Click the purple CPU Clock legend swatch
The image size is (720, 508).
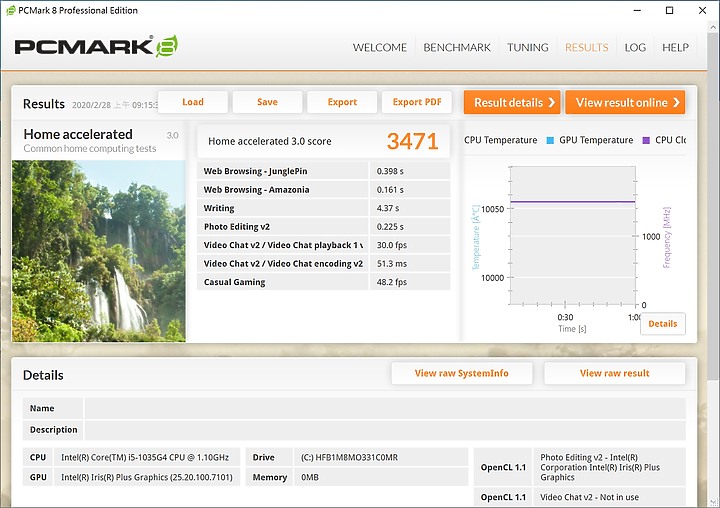click(x=646, y=140)
